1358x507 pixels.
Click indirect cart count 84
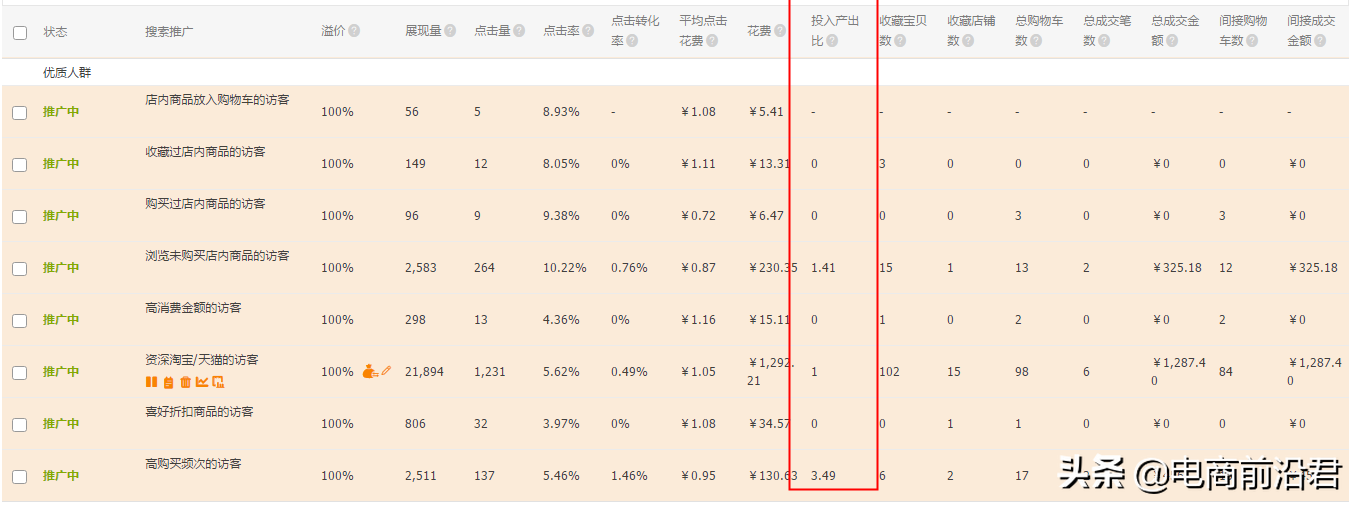coord(1226,372)
